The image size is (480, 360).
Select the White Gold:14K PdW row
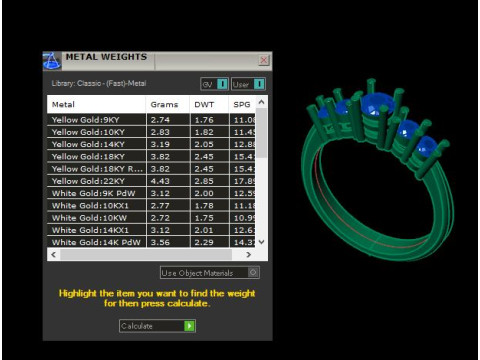click(152, 242)
